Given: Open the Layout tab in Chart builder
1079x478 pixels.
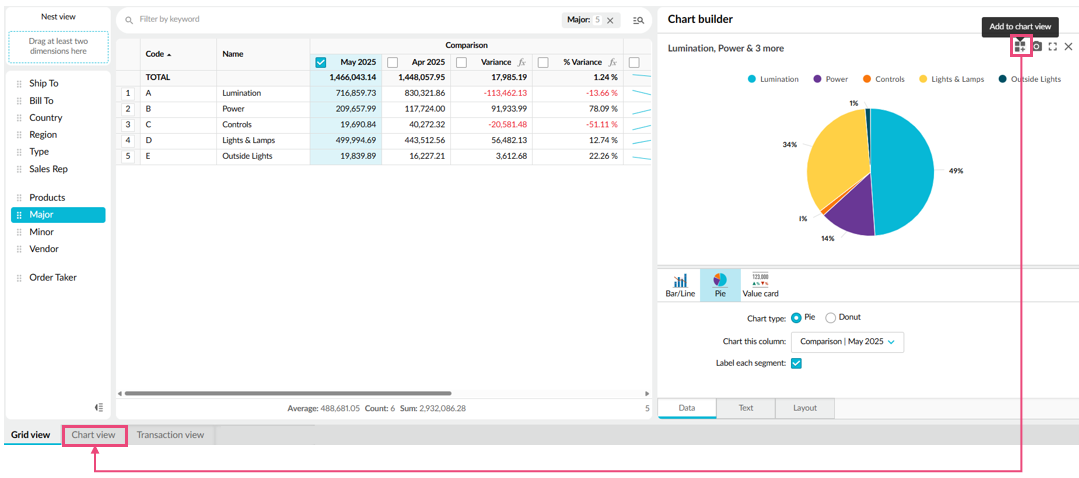Looking at the screenshot, I should [x=804, y=408].
